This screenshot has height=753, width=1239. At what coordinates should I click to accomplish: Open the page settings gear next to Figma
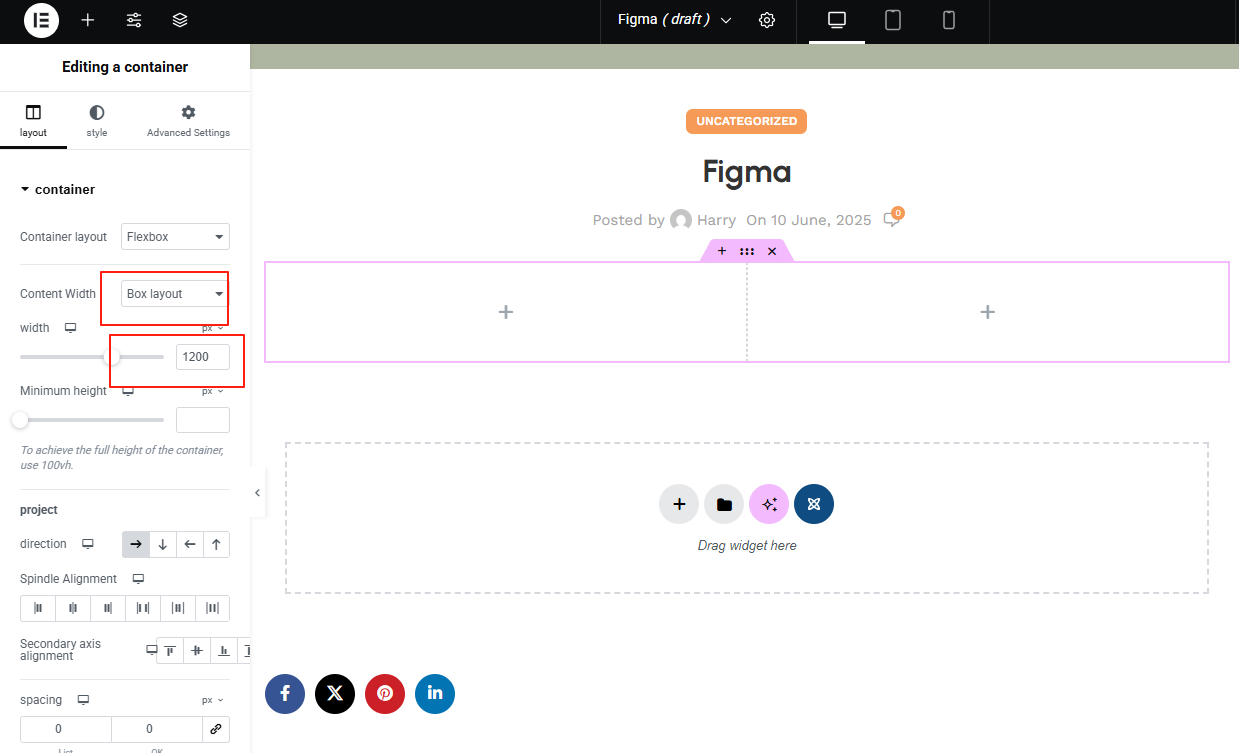766,20
